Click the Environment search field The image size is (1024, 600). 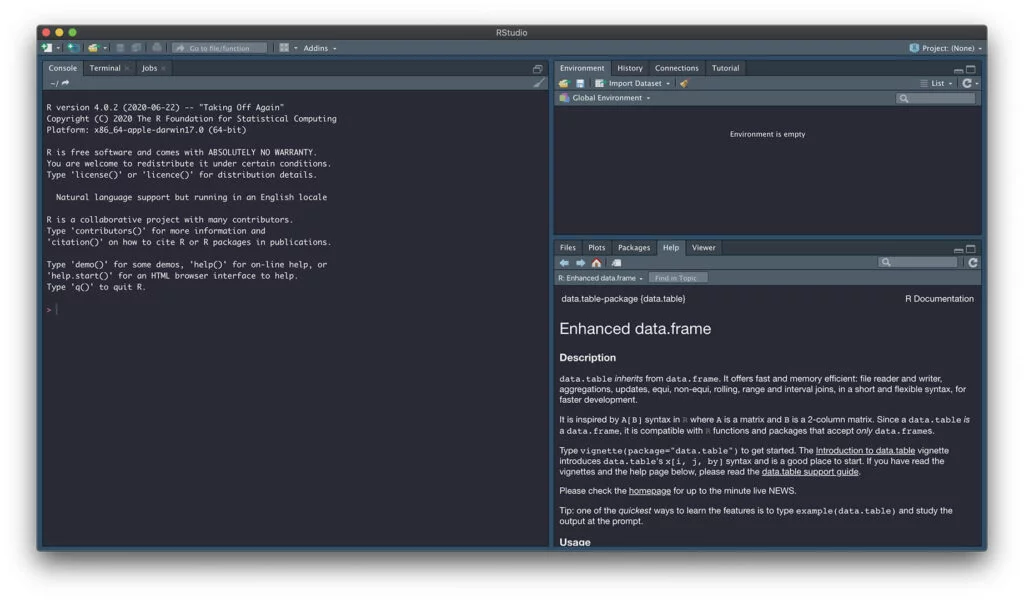point(936,98)
